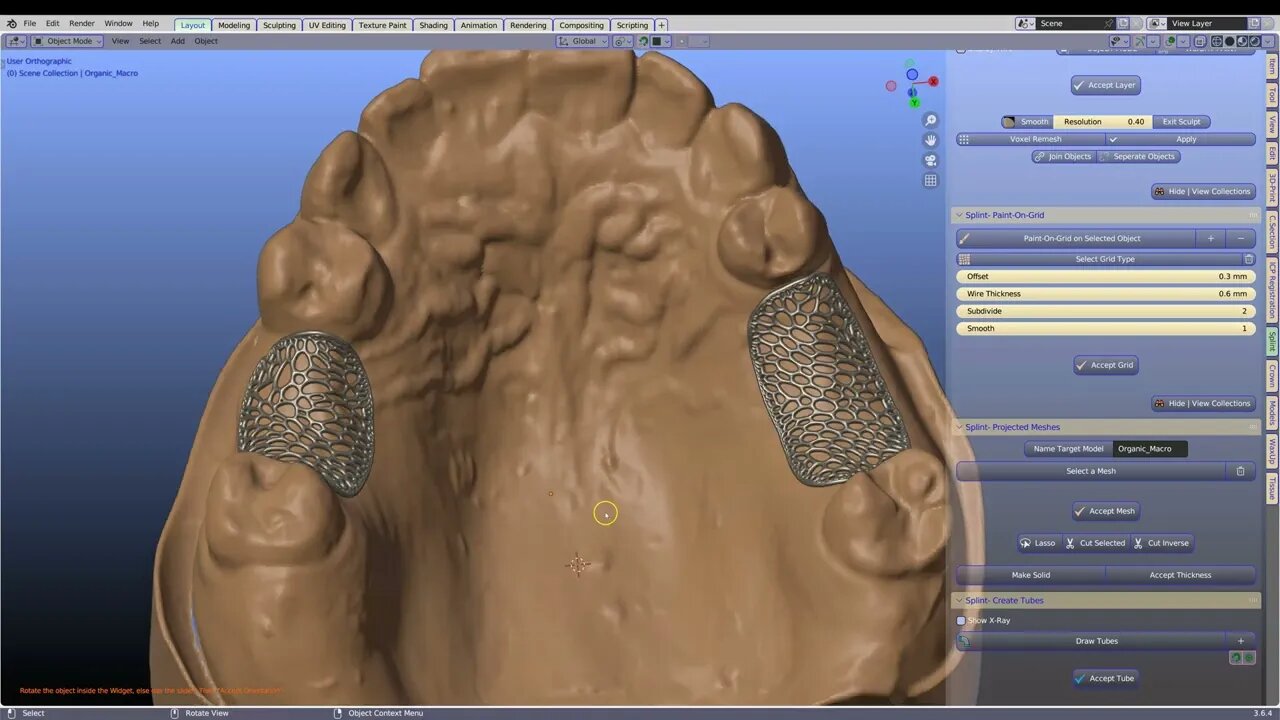1280x720 pixels.
Task: Click minus button next to Paint-On-Grid
Action: pos(1241,238)
